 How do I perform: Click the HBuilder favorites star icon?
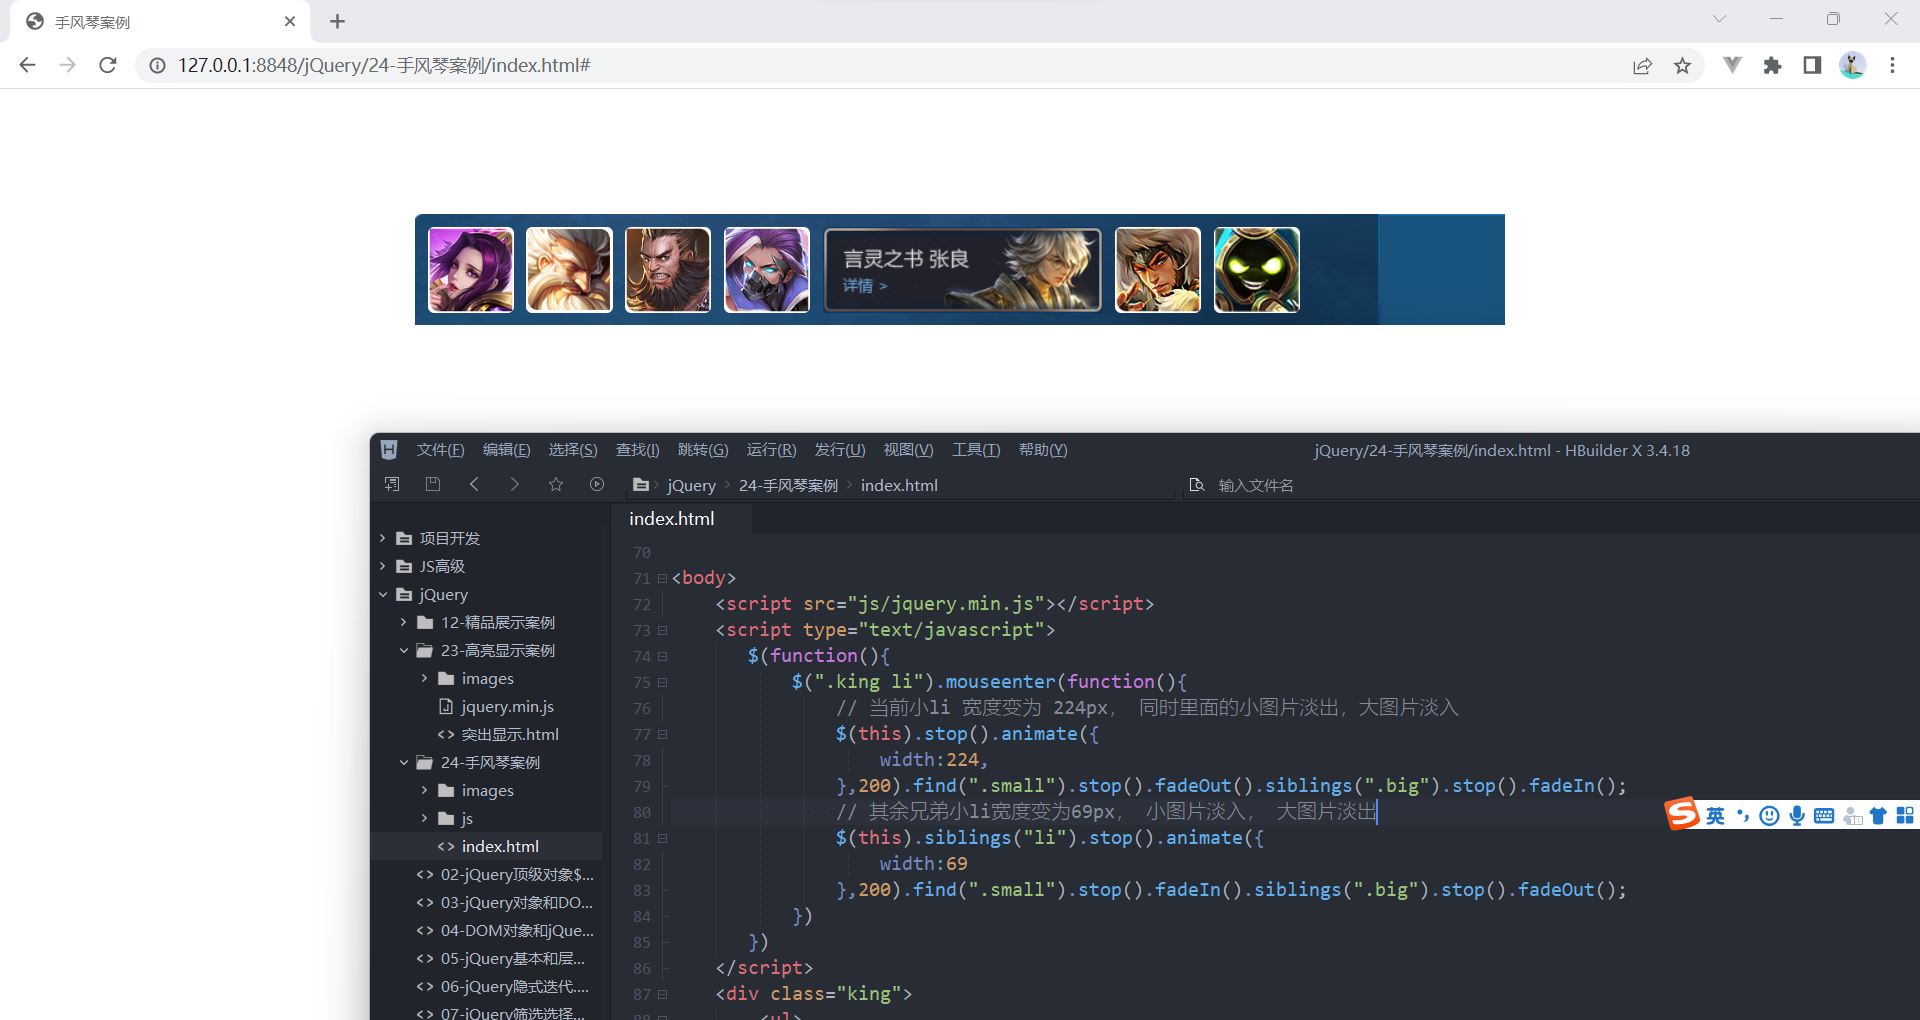click(x=556, y=484)
